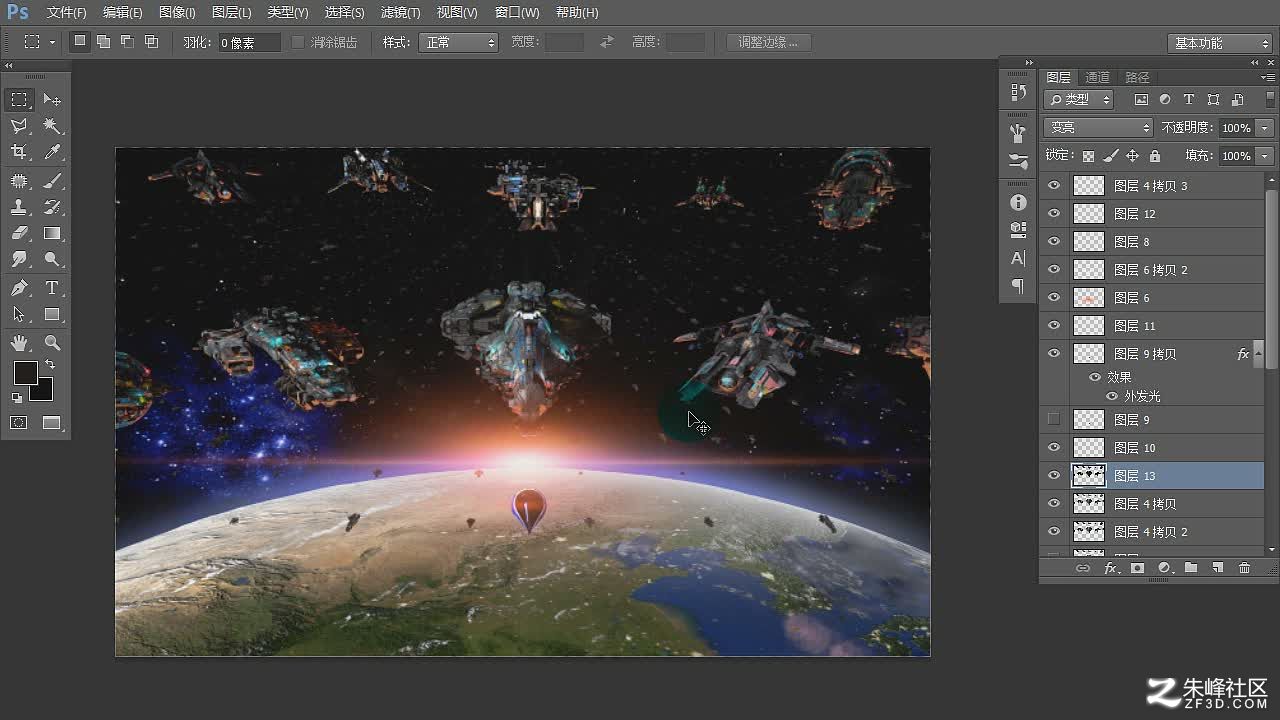The width and height of the screenshot is (1280, 720).
Task: Click the 羽化 feather input field
Action: [249, 43]
